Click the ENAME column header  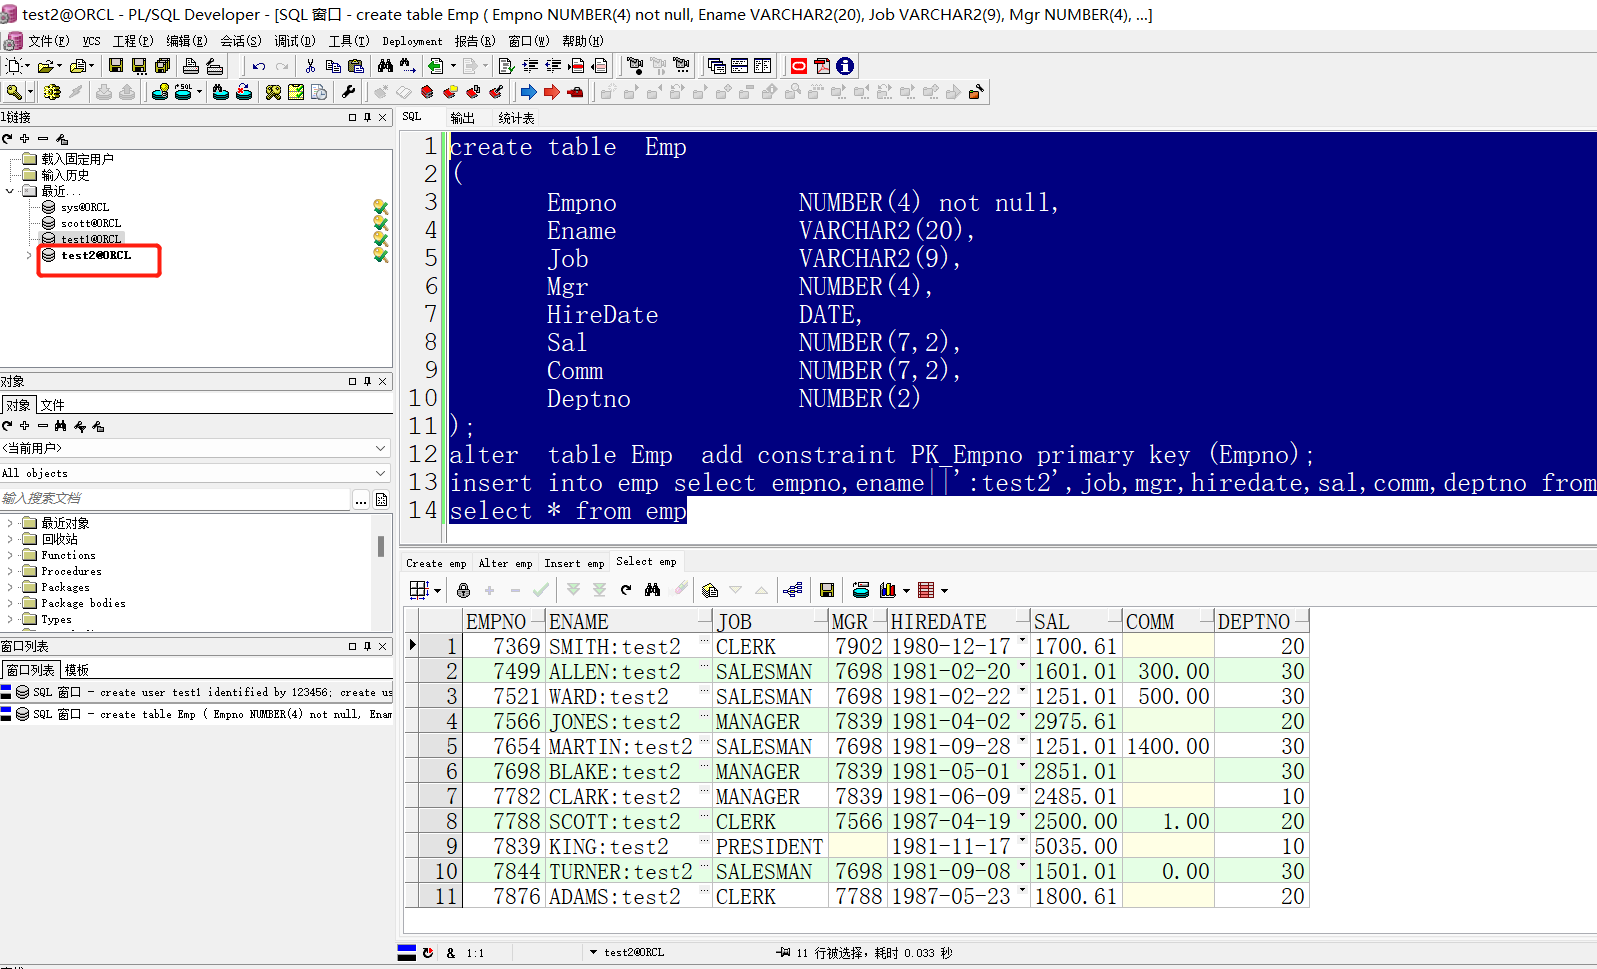pyautogui.click(x=629, y=621)
